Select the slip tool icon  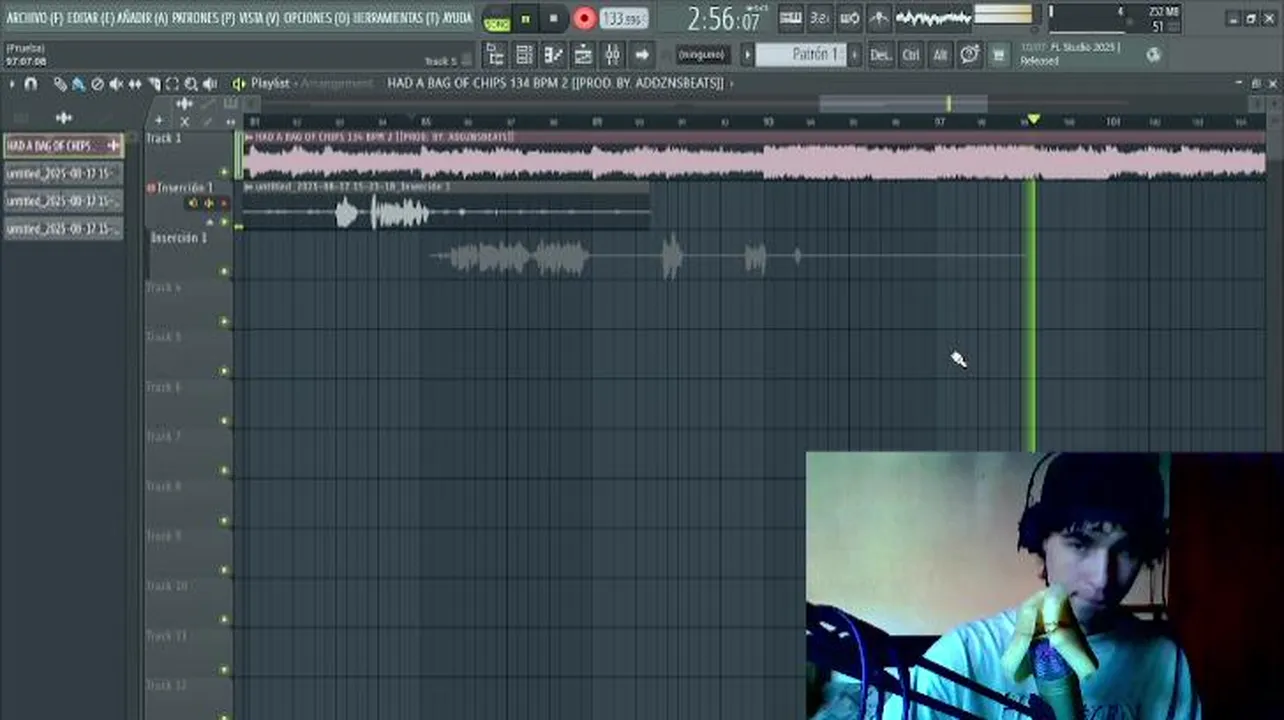(x=135, y=84)
